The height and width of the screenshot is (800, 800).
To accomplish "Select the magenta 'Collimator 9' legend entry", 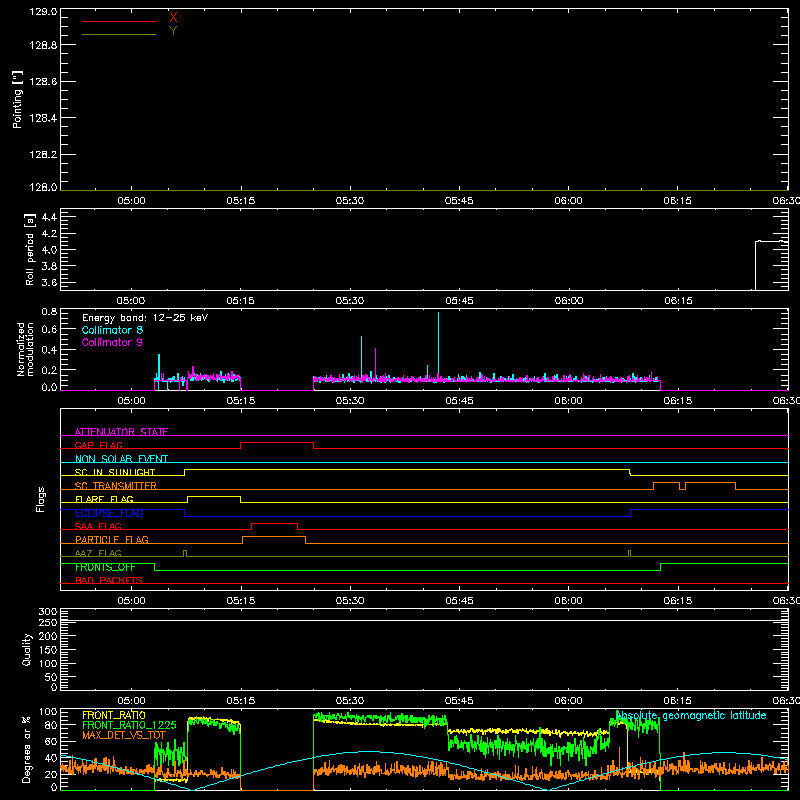I will [112, 342].
